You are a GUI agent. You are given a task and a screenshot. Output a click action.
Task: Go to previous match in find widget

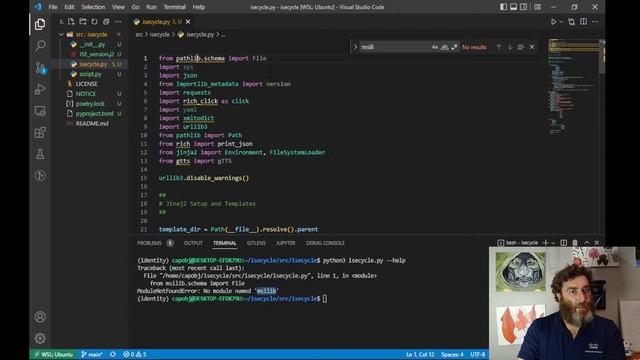[499, 47]
